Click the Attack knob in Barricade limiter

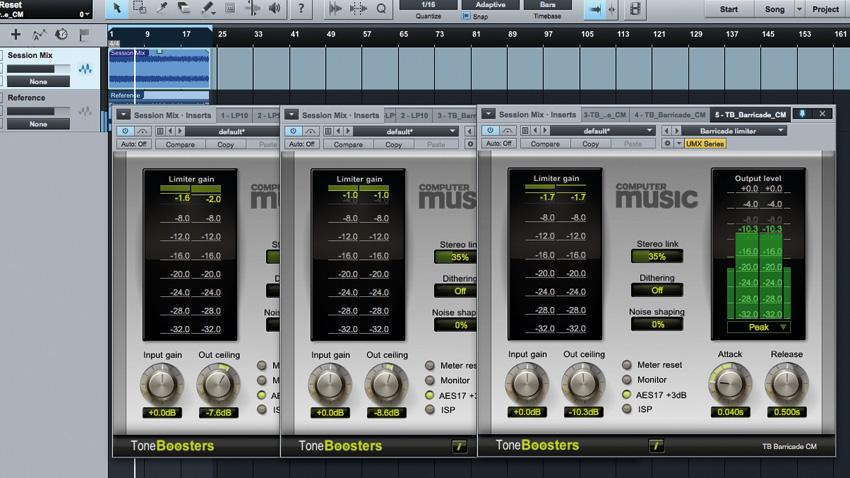(x=731, y=383)
